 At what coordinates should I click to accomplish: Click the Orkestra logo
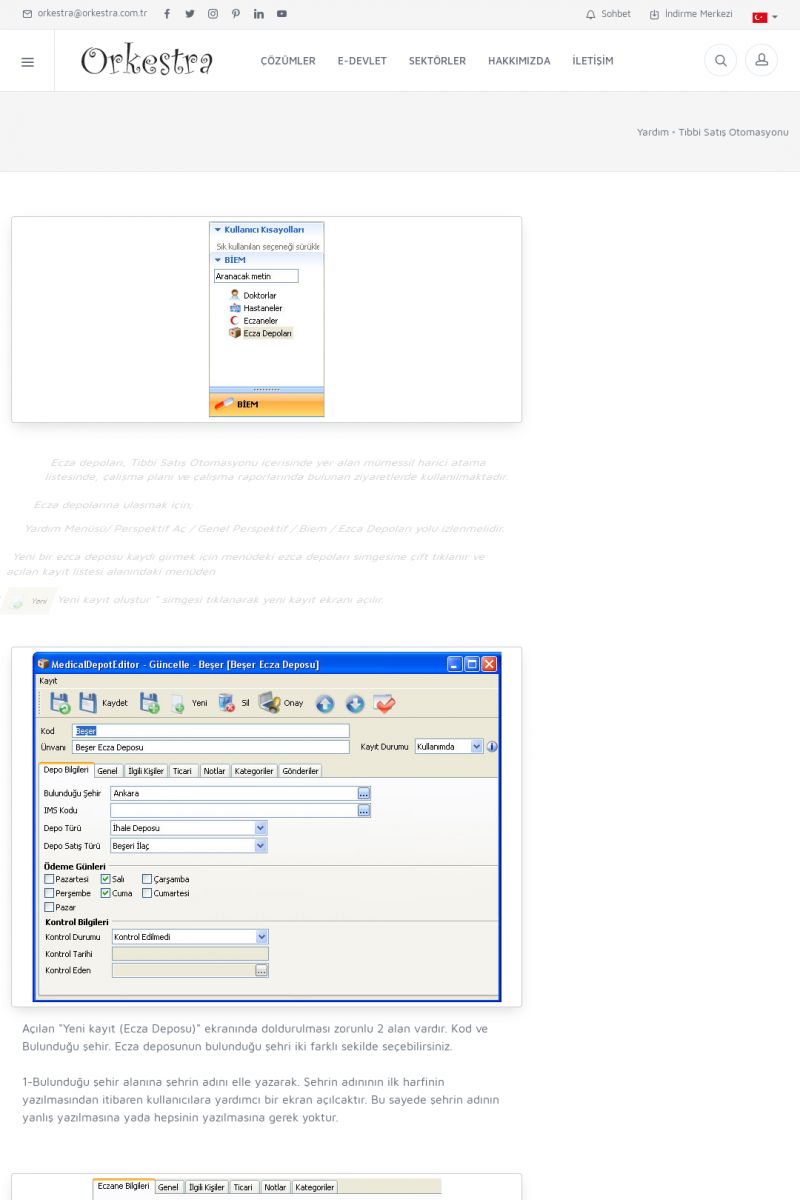(147, 61)
